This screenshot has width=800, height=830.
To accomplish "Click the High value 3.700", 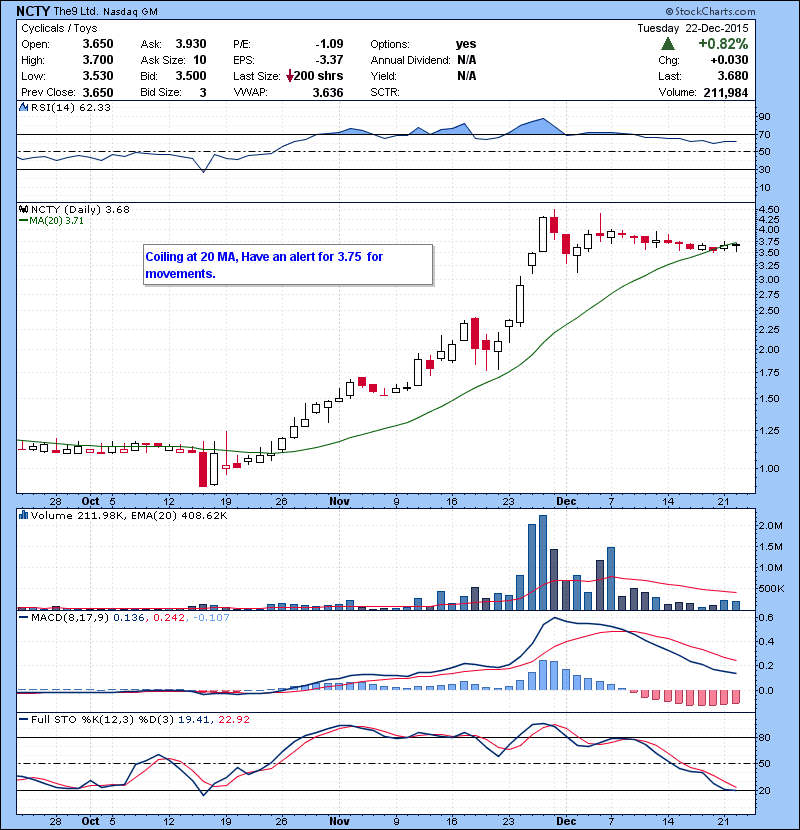I will (97, 60).
